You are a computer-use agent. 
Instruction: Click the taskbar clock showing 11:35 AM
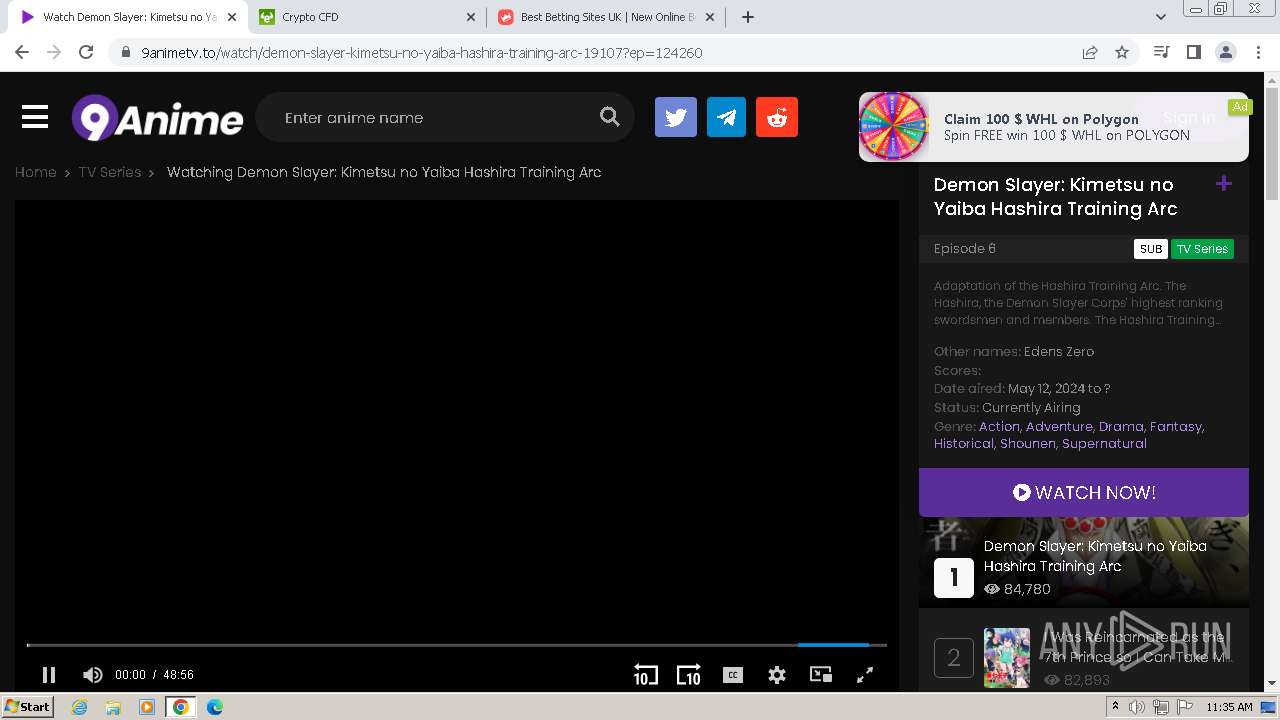click(x=1229, y=707)
